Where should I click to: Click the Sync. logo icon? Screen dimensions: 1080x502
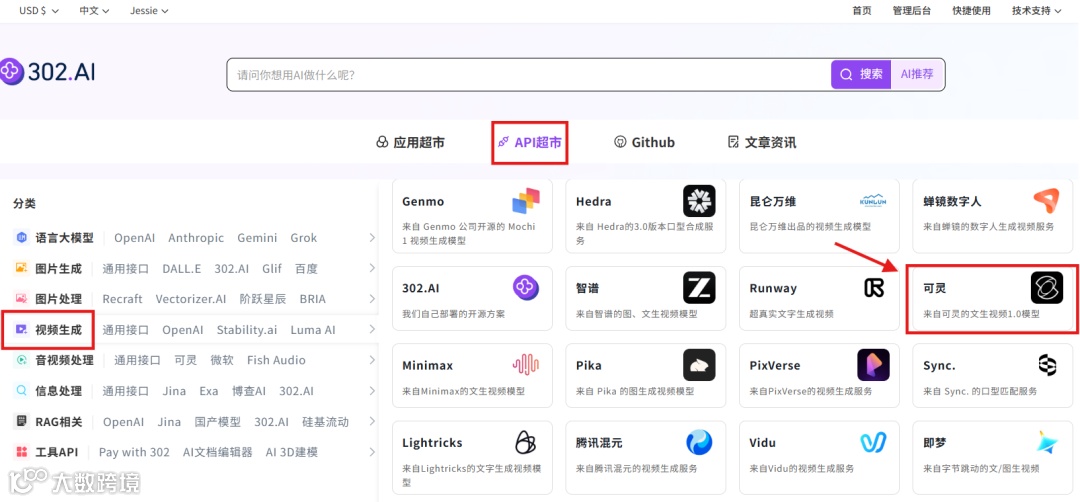pos(1047,365)
